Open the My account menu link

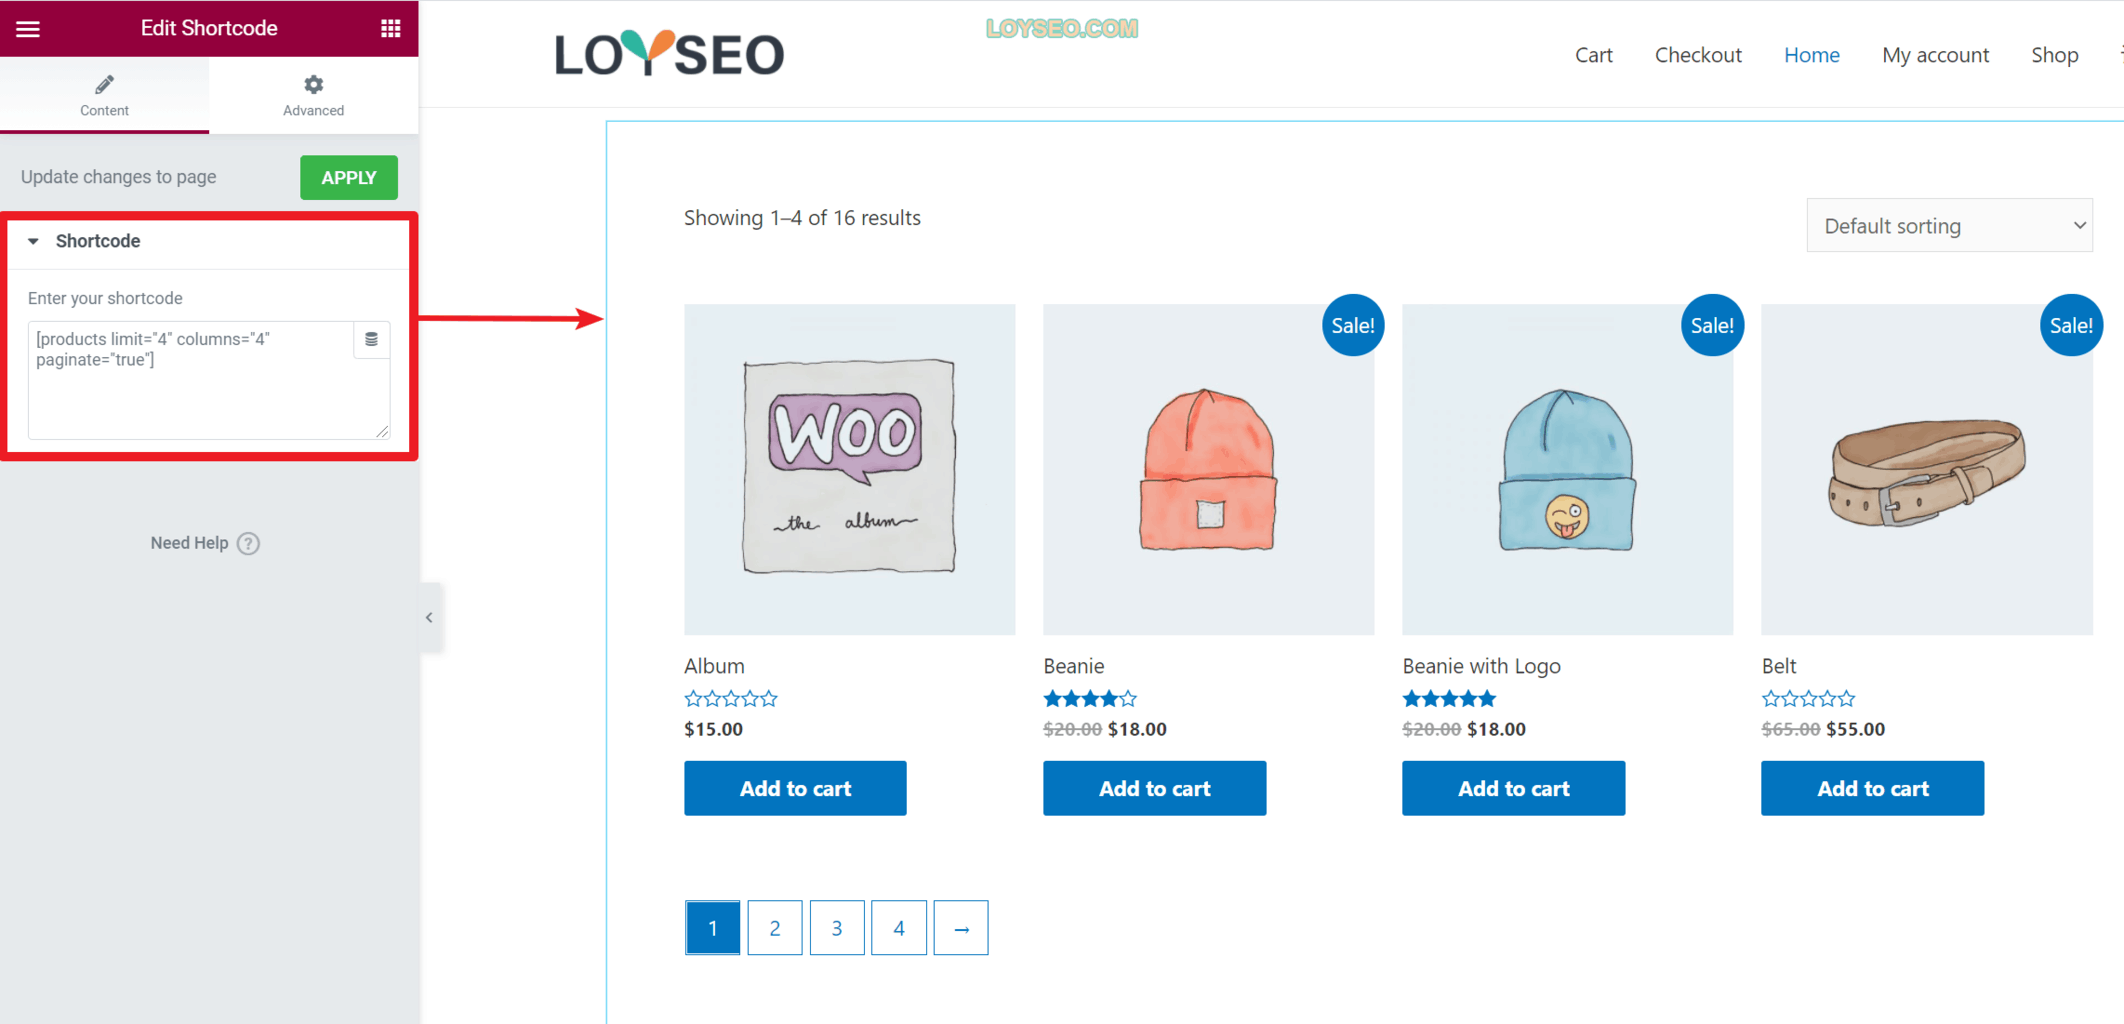click(x=1935, y=55)
